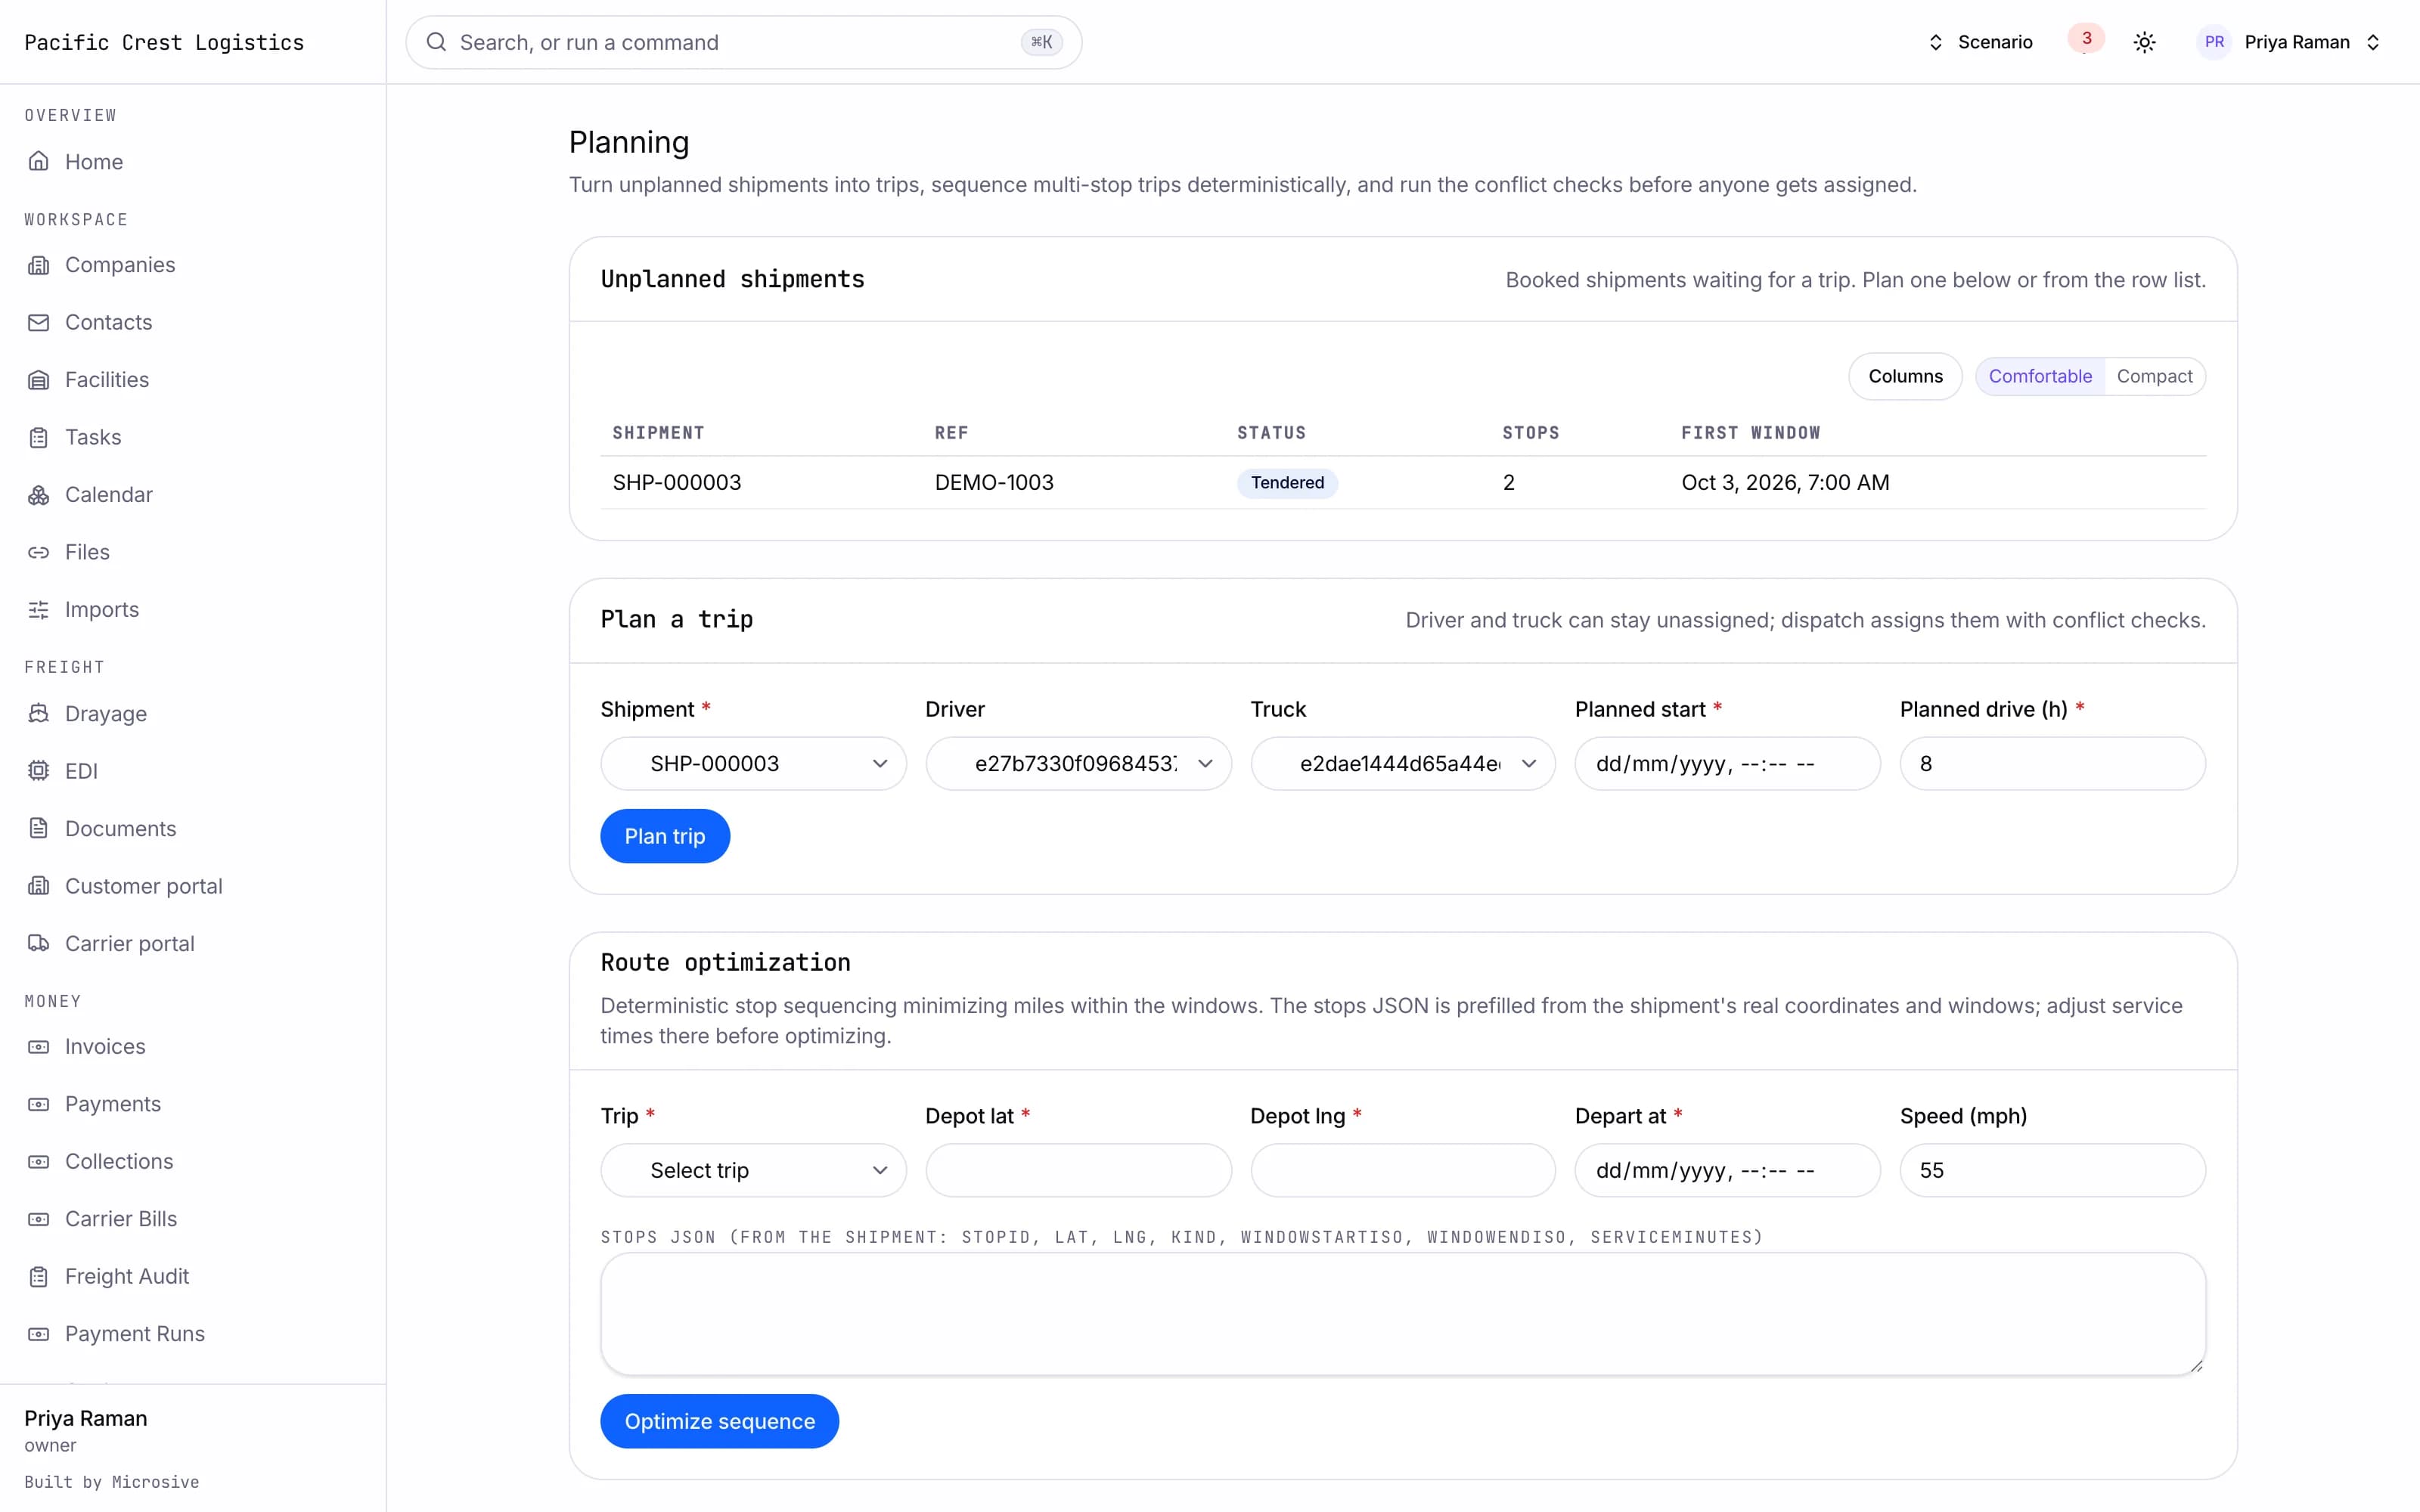Switch table density to Compact
2420x1512 pixels.
(x=2154, y=376)
